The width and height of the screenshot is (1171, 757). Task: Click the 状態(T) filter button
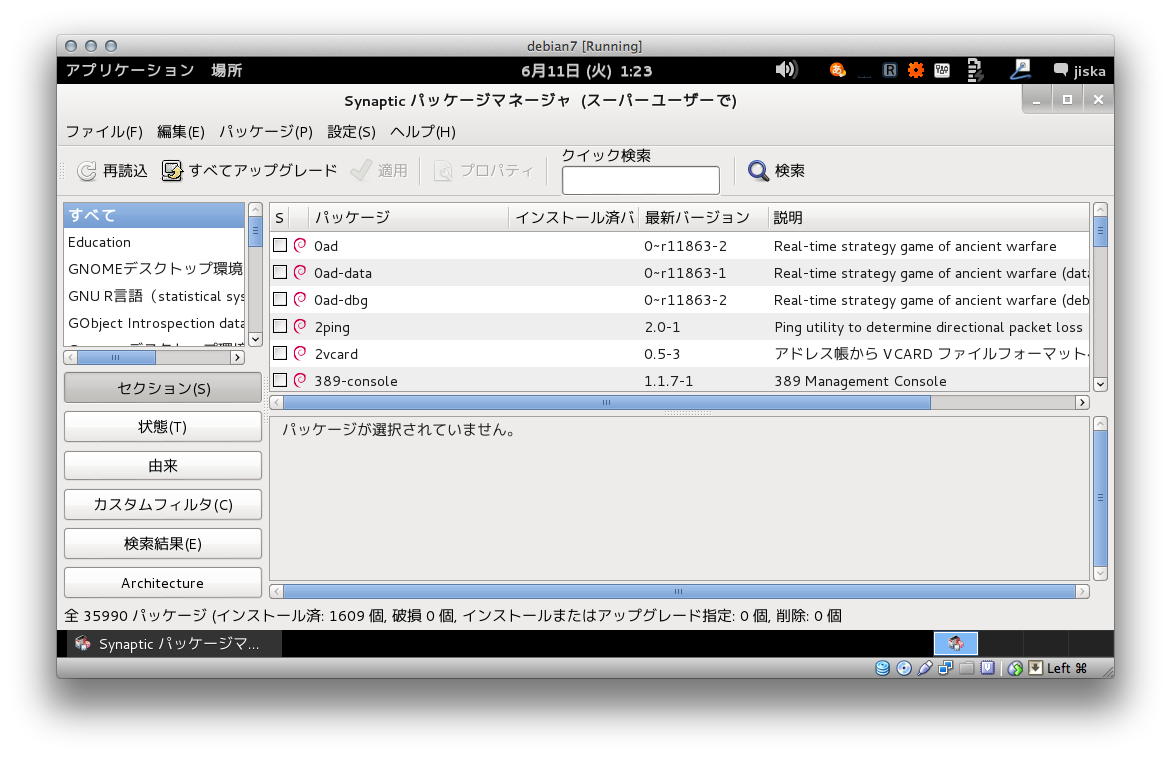pyautogui.click(x=163, y=427)
